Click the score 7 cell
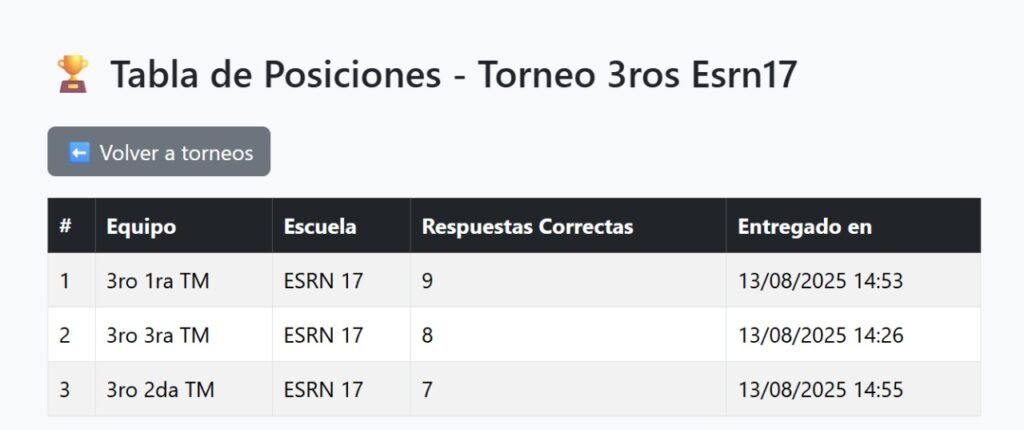This screenshot has width=1024, height=430. (568, 389)
